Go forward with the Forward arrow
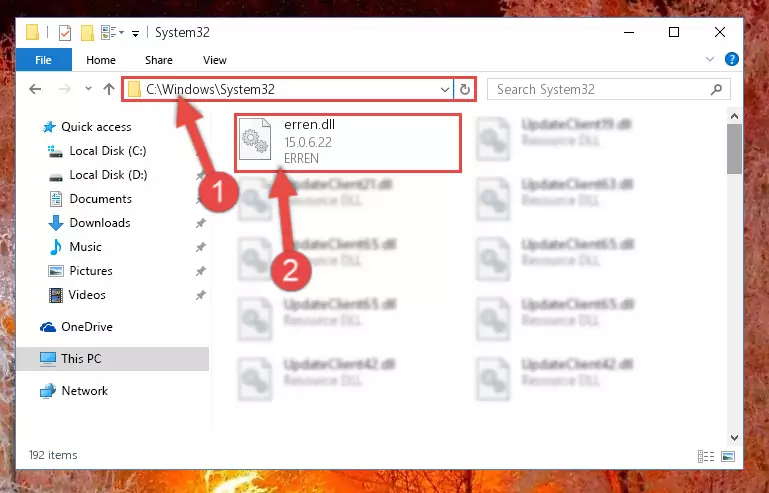This screenshot has height=493, width=769. pos(64,89)
